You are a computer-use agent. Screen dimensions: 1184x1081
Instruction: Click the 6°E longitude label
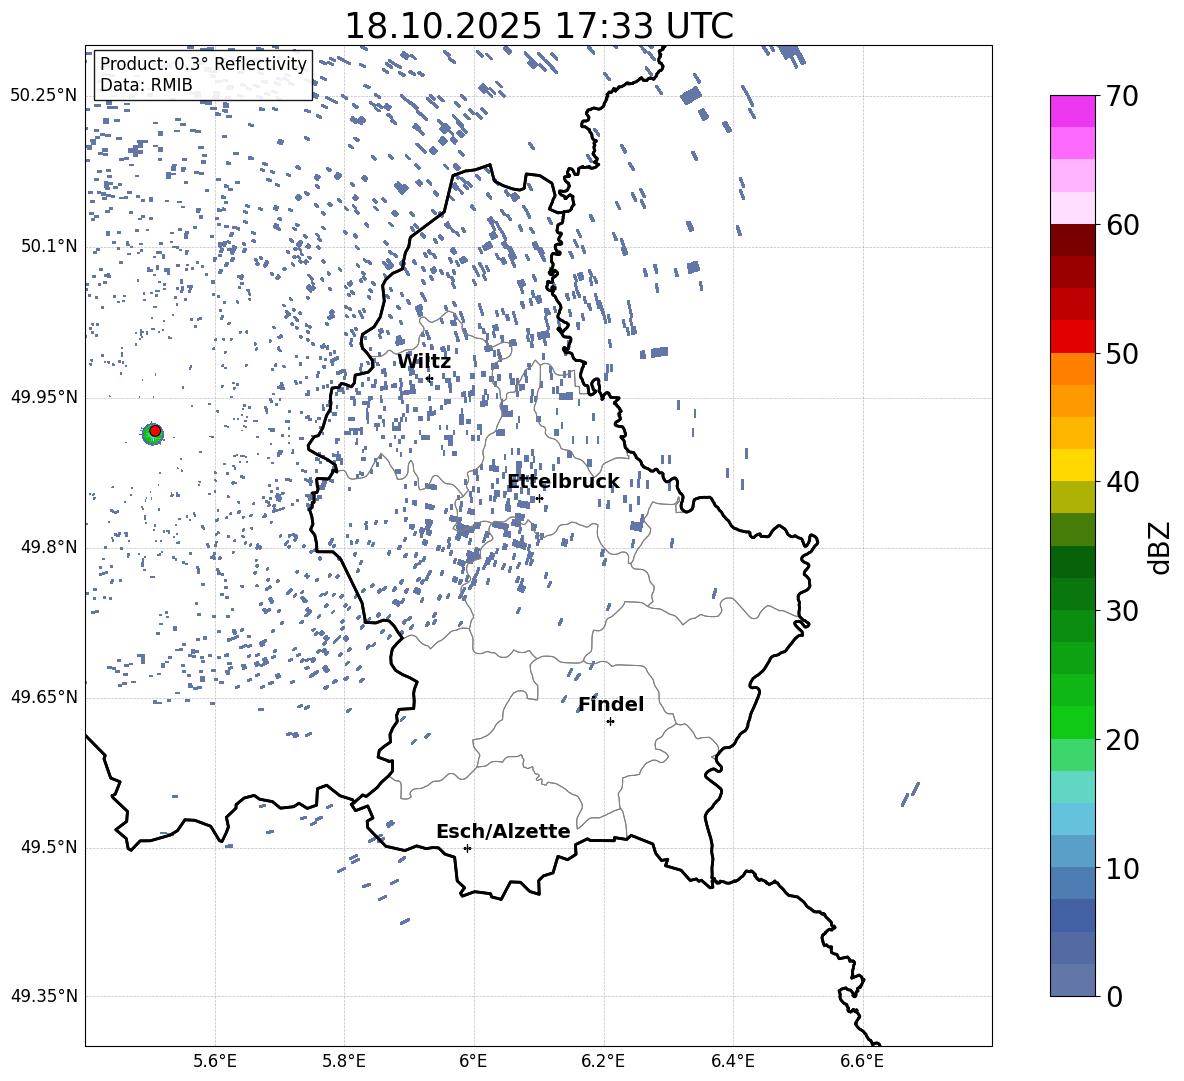pos(473,1061)
